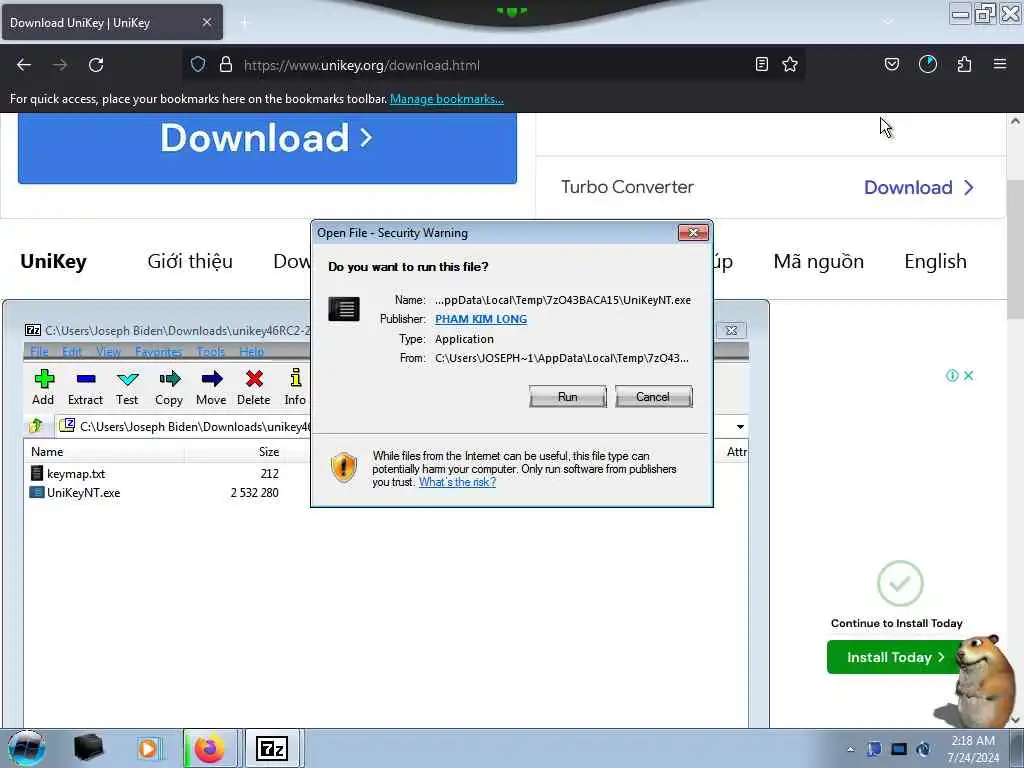Open the media player taskbar icon
Screen dimensions: 1024x768
[x=148, y=748]
